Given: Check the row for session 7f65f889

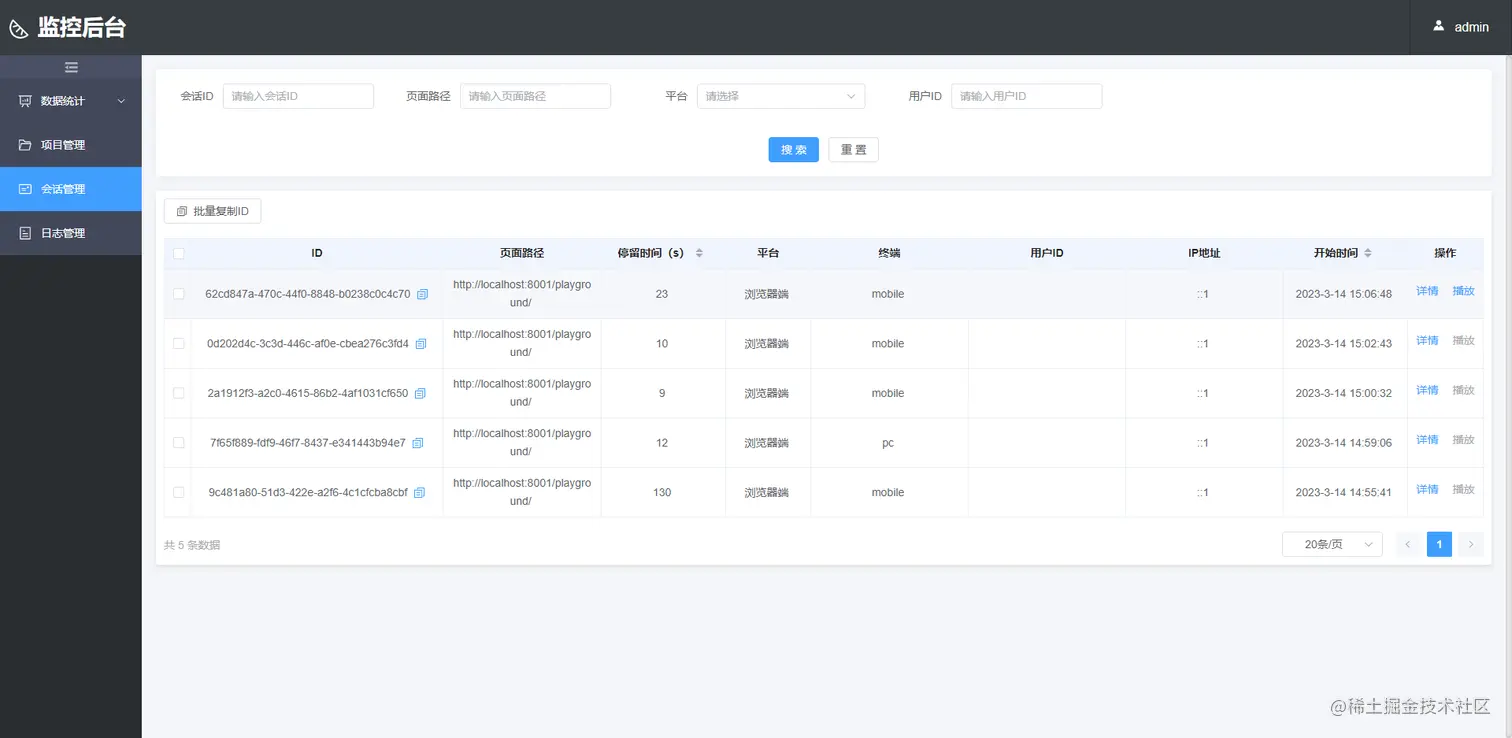Looking at the screenshot, I should coord(179,442).
